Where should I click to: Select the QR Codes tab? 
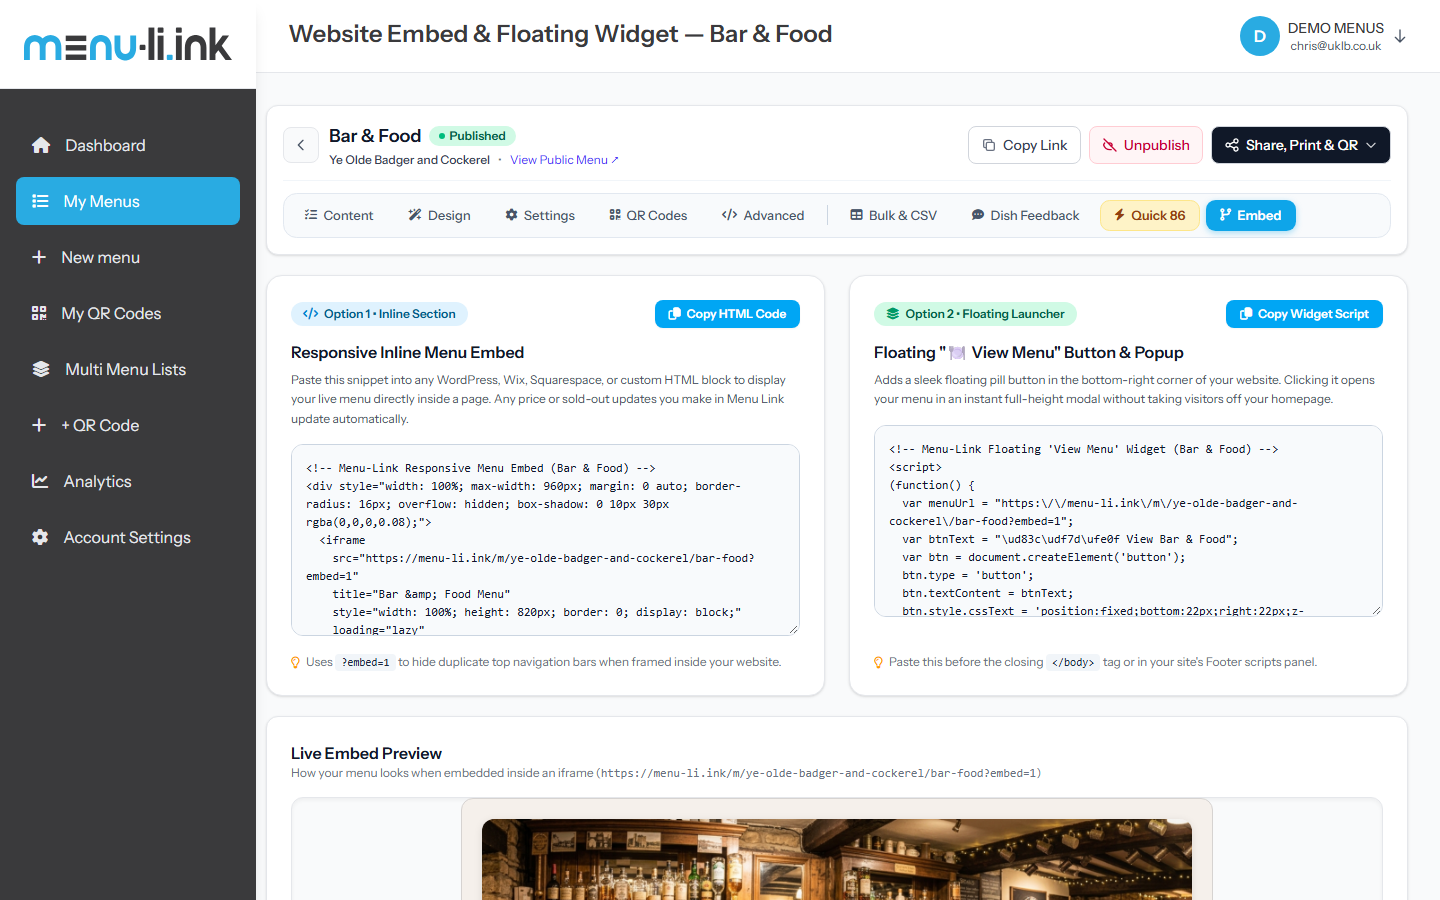click(648, 215)
